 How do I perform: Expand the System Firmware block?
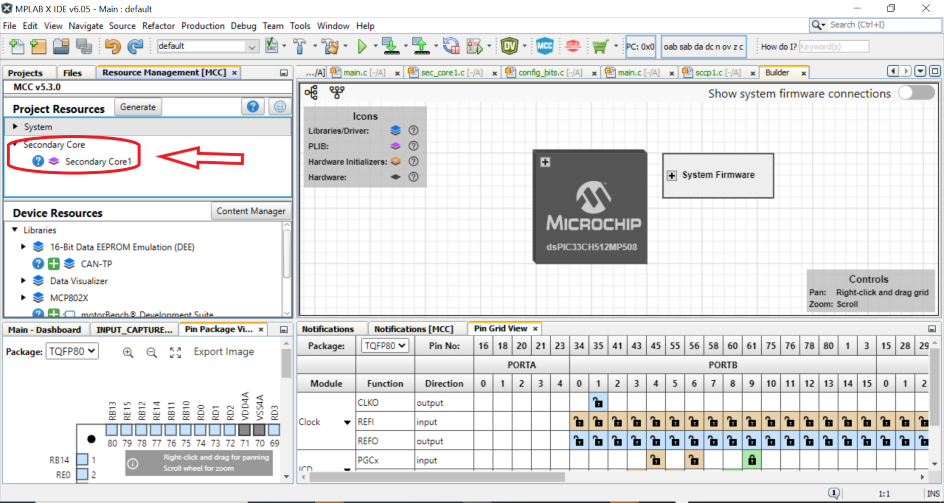(672, 175)
